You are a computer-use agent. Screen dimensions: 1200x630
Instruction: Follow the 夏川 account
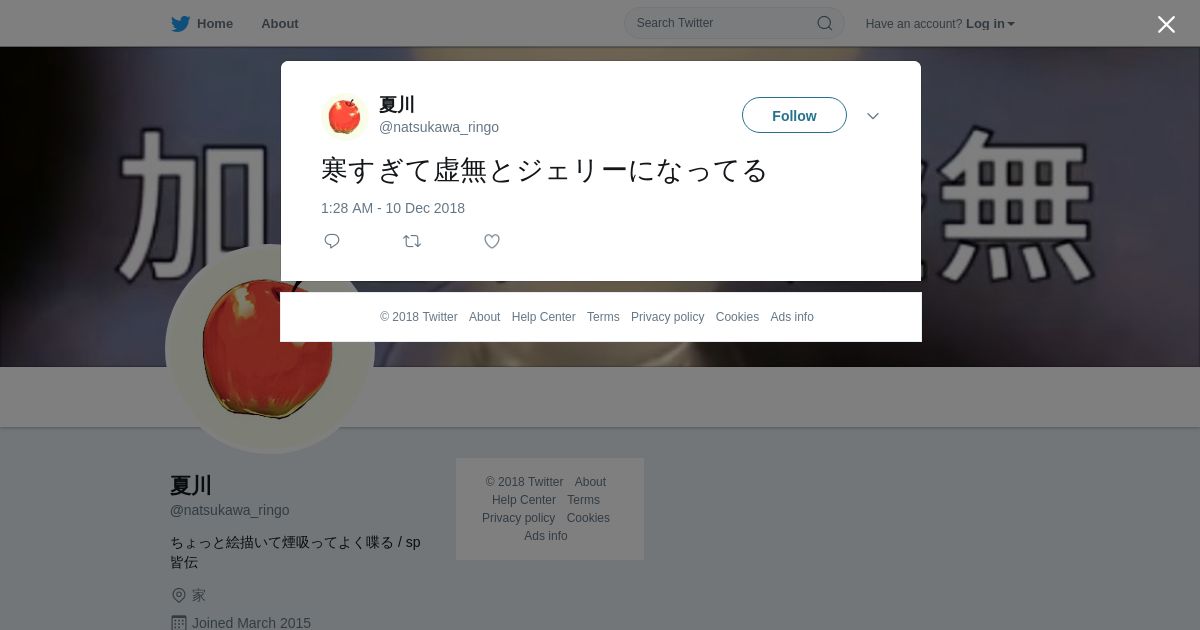click(x=794, y=115)
